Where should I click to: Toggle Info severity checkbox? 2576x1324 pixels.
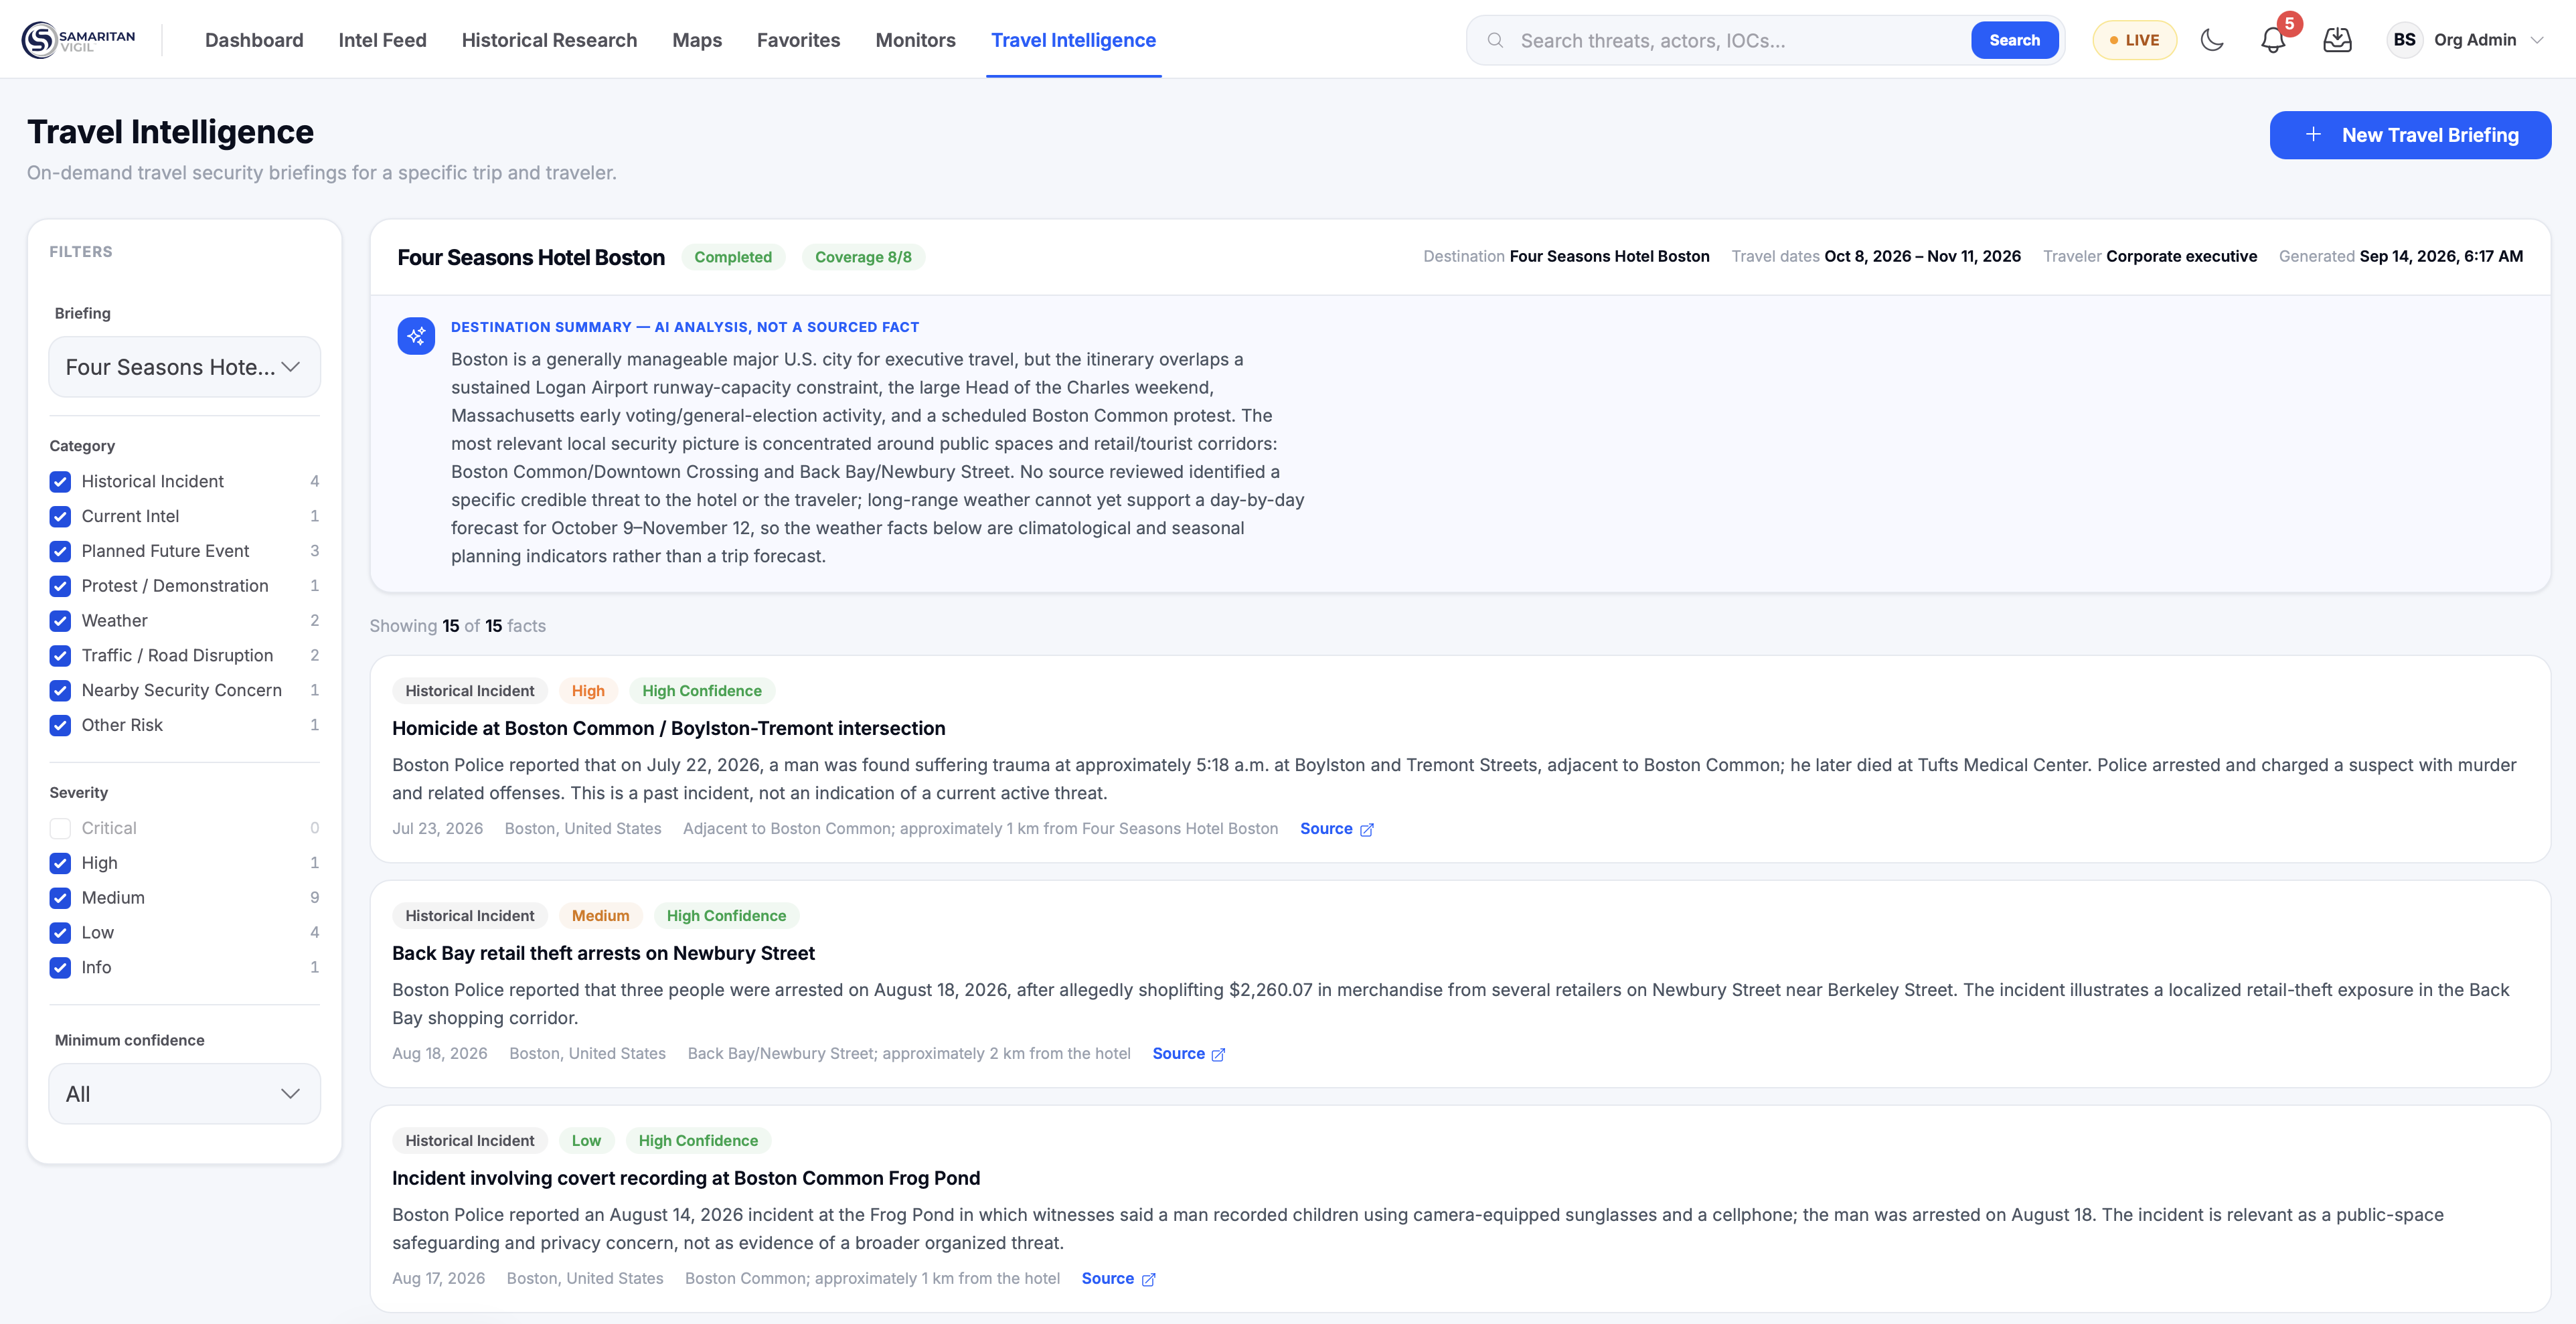[60, 968]
